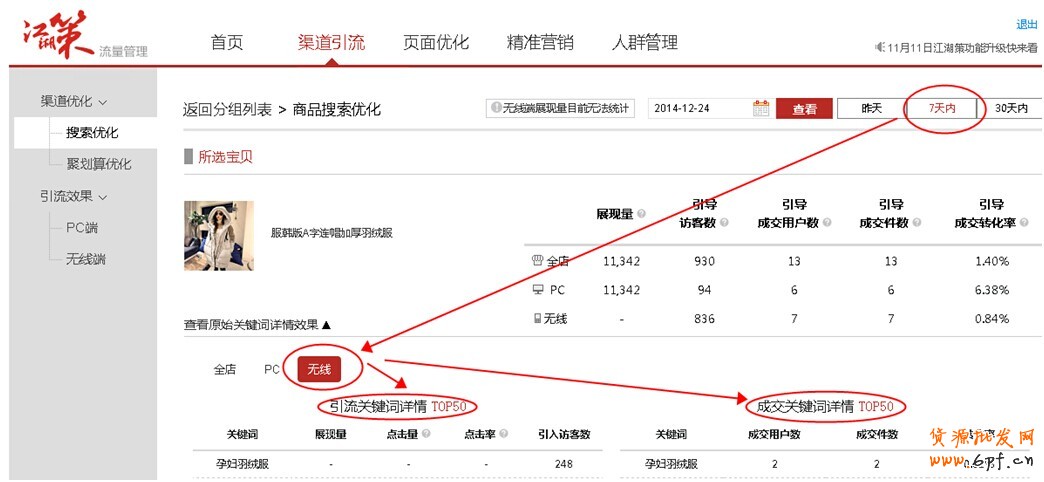The image size is (1044, 482).
Task: Select the 30天内 time range
Action: [x=1011, y=108]
